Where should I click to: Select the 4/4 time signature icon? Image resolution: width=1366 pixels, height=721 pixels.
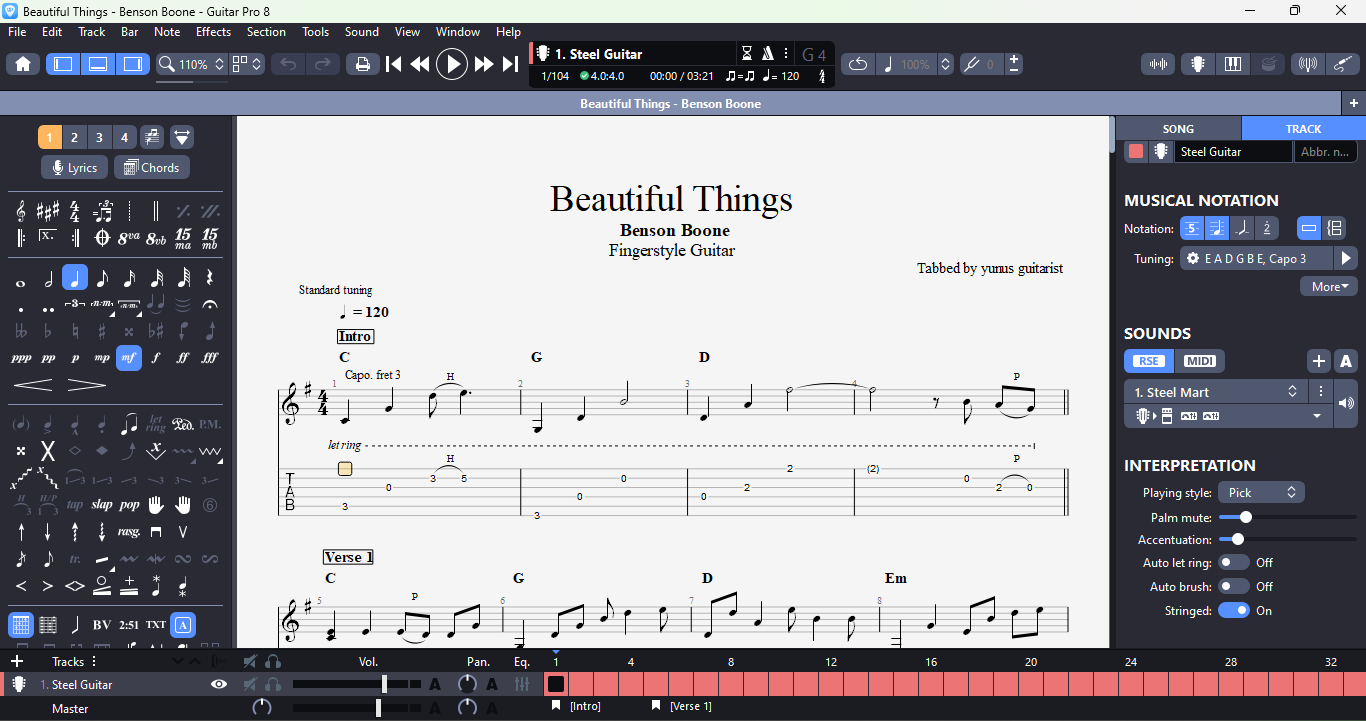point(75,211)
